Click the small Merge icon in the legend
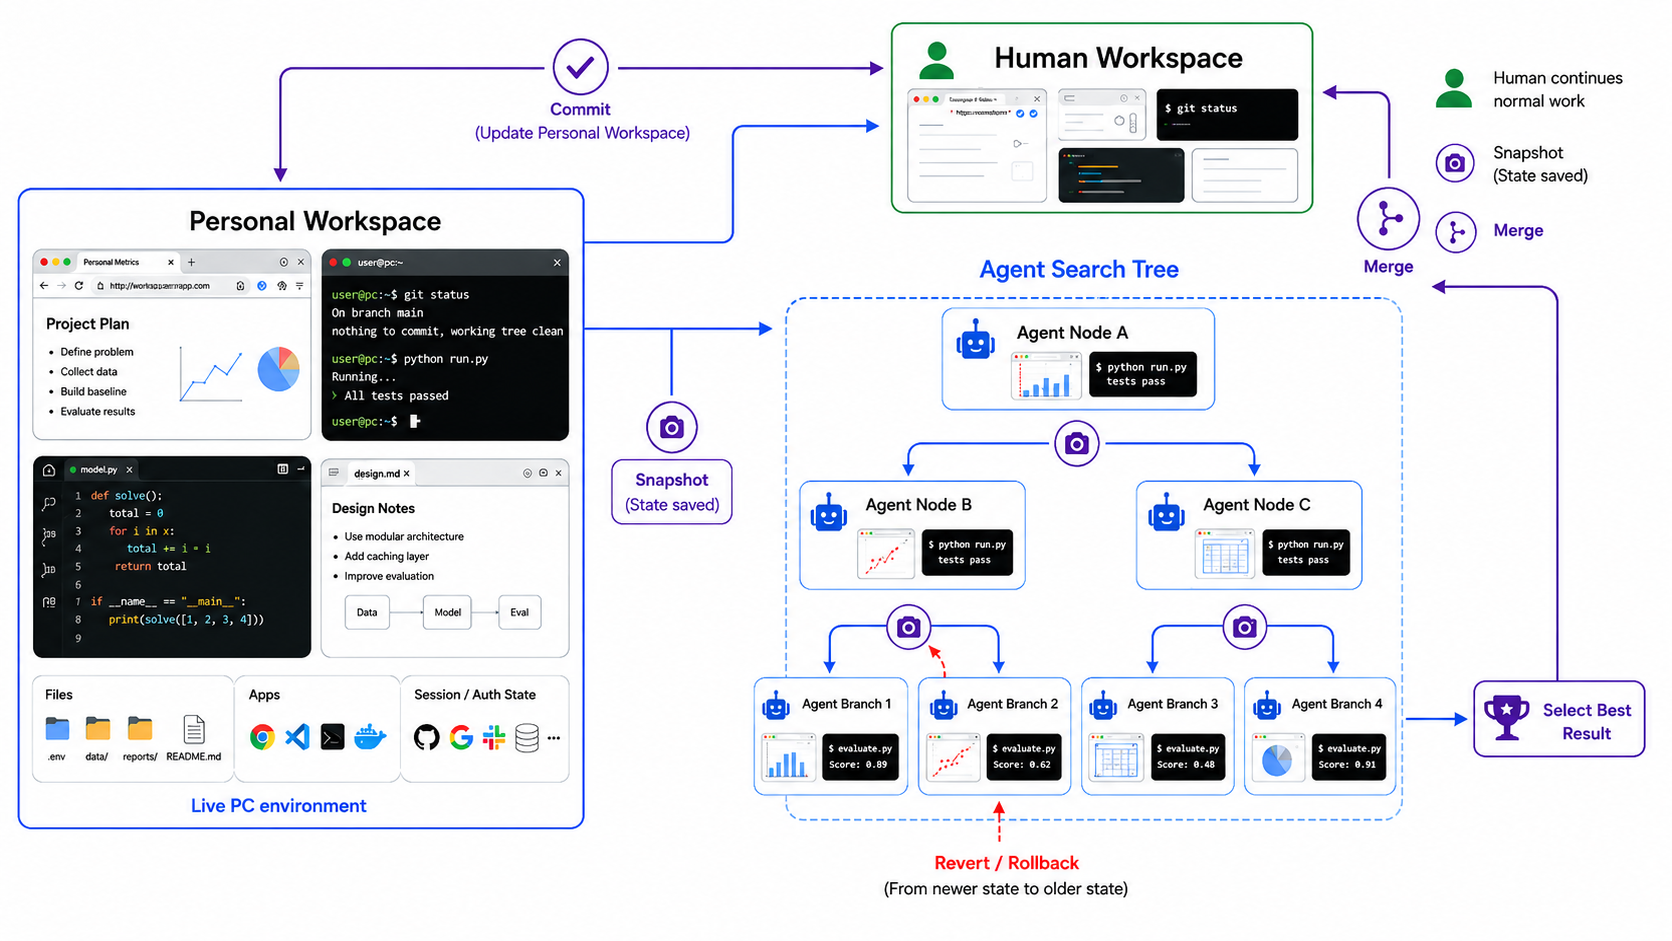This screenshot has width=1672, height=941. click(x=1456, y=232)
